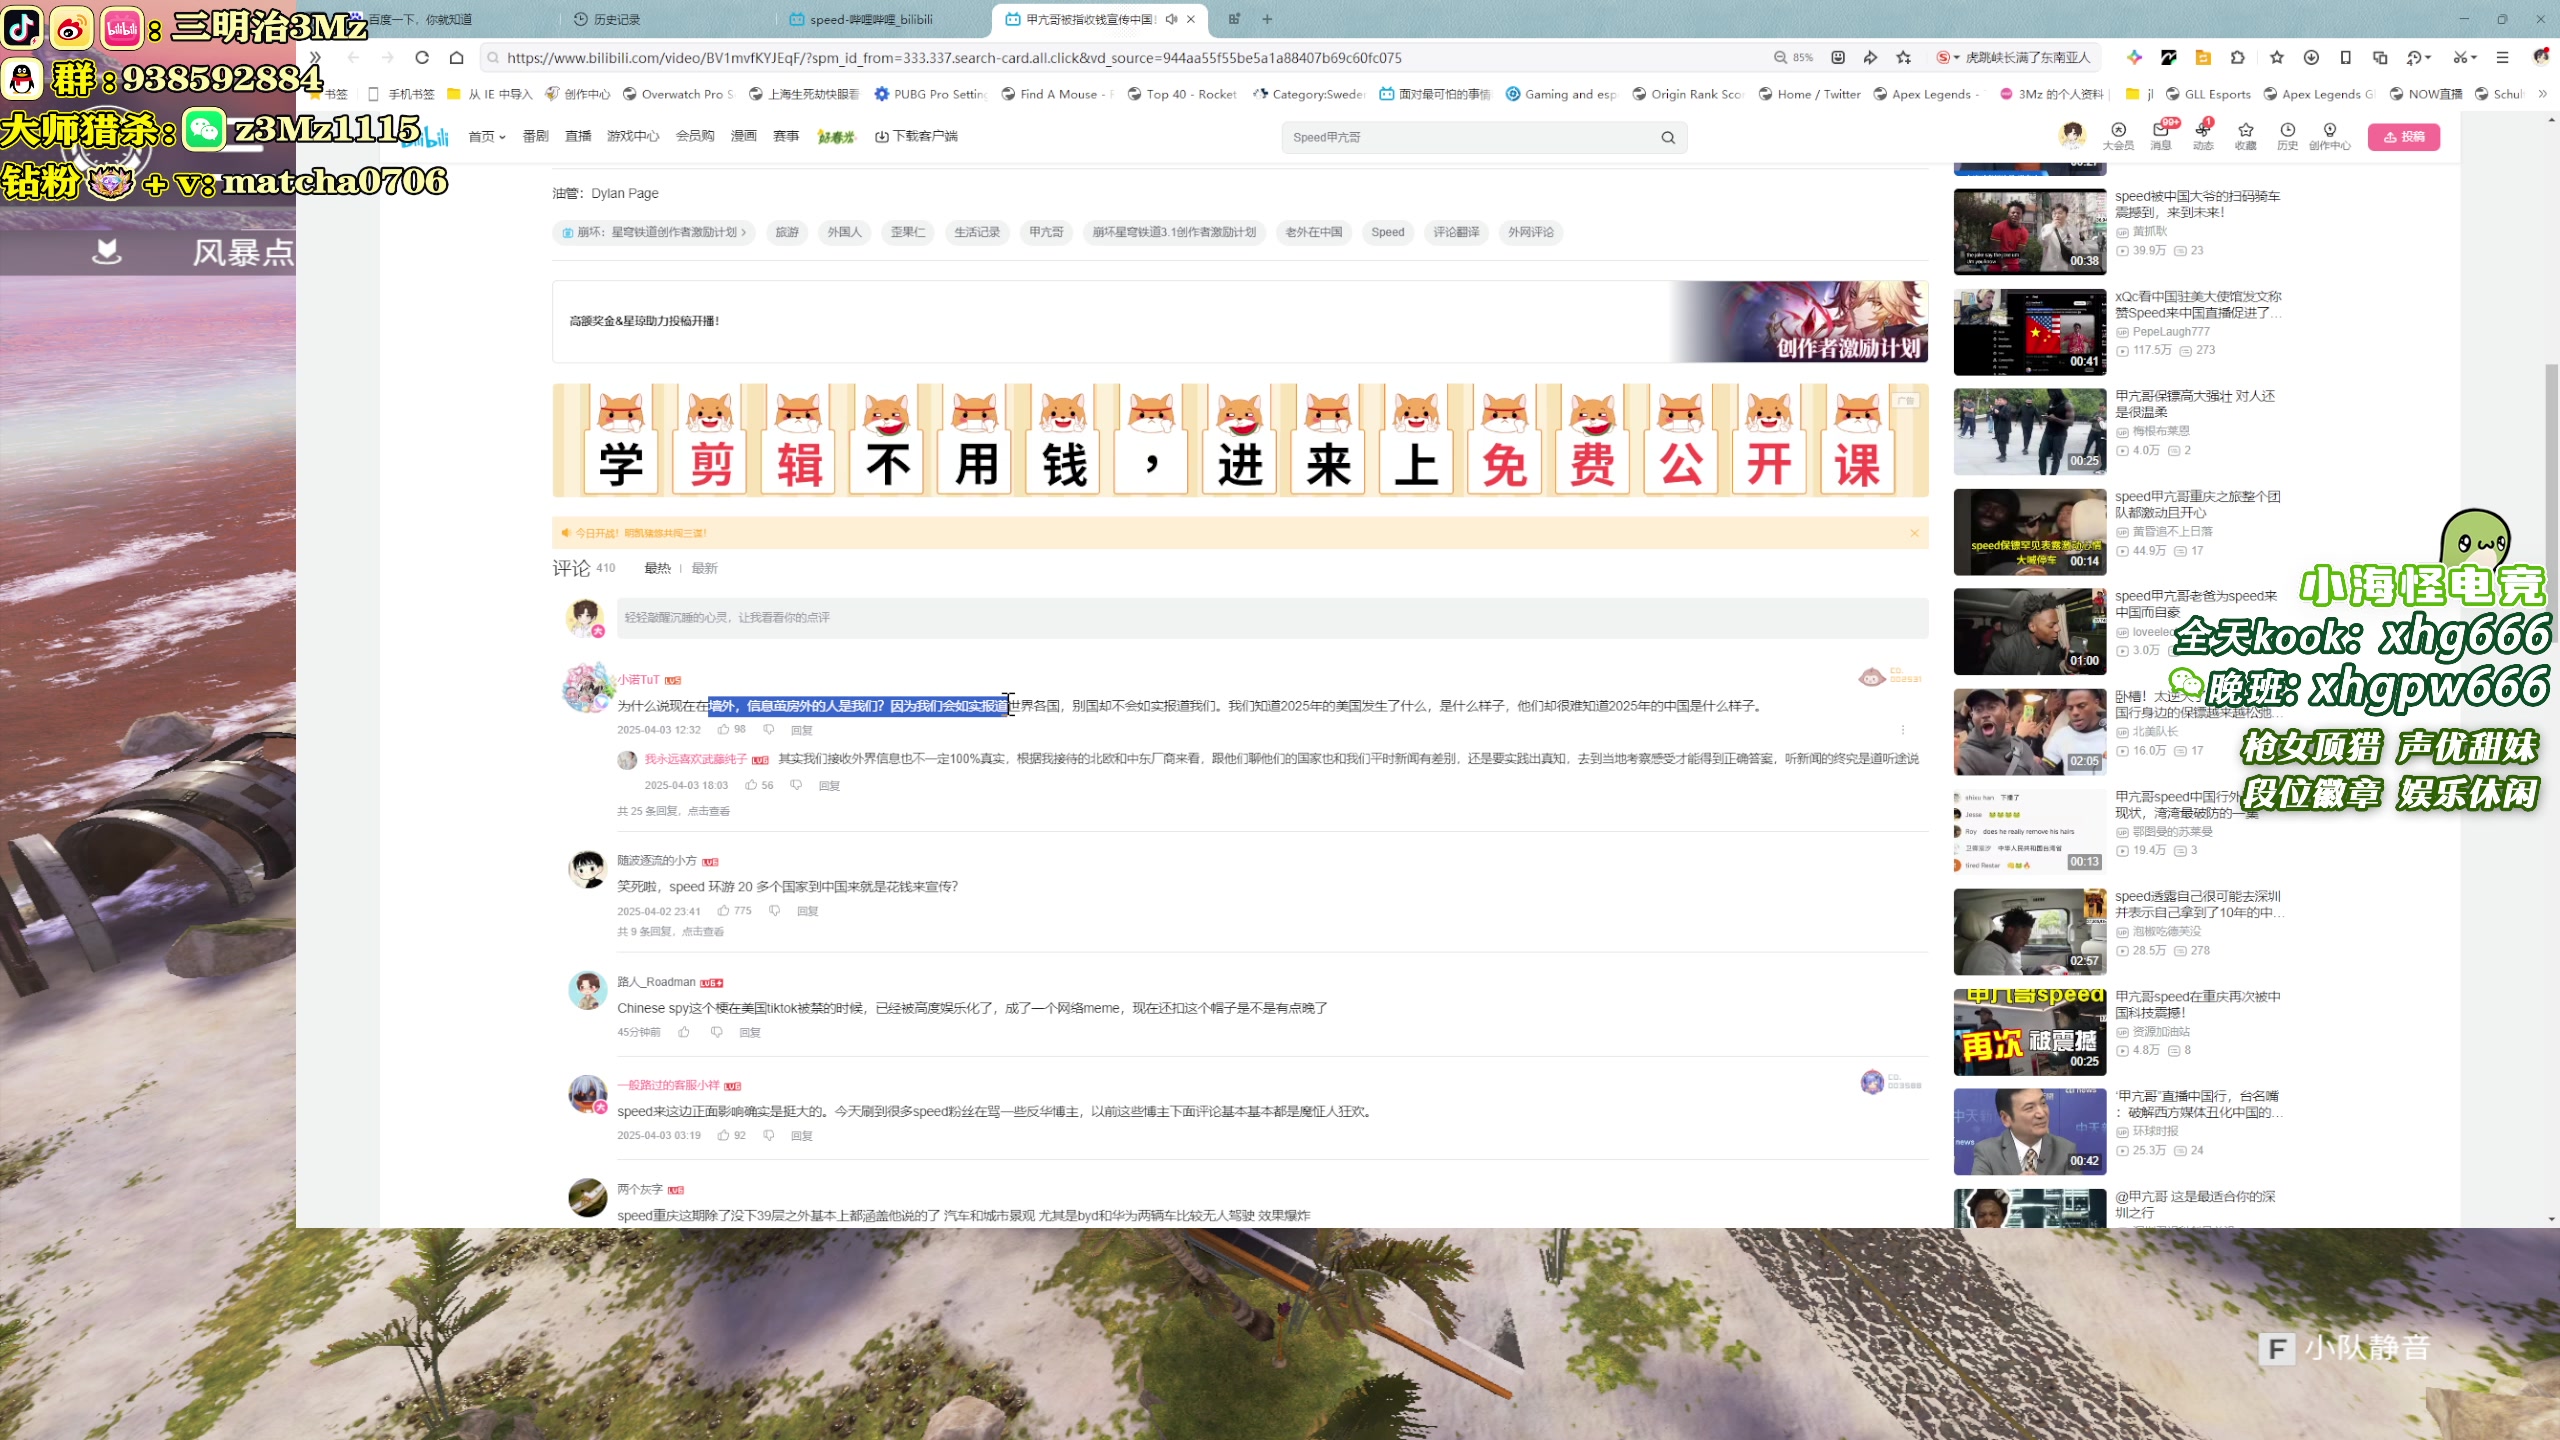Open the orange folder-sync icon in toolbar
The height and width of the screenshot is (1440, 2560).
point(2203,58)
